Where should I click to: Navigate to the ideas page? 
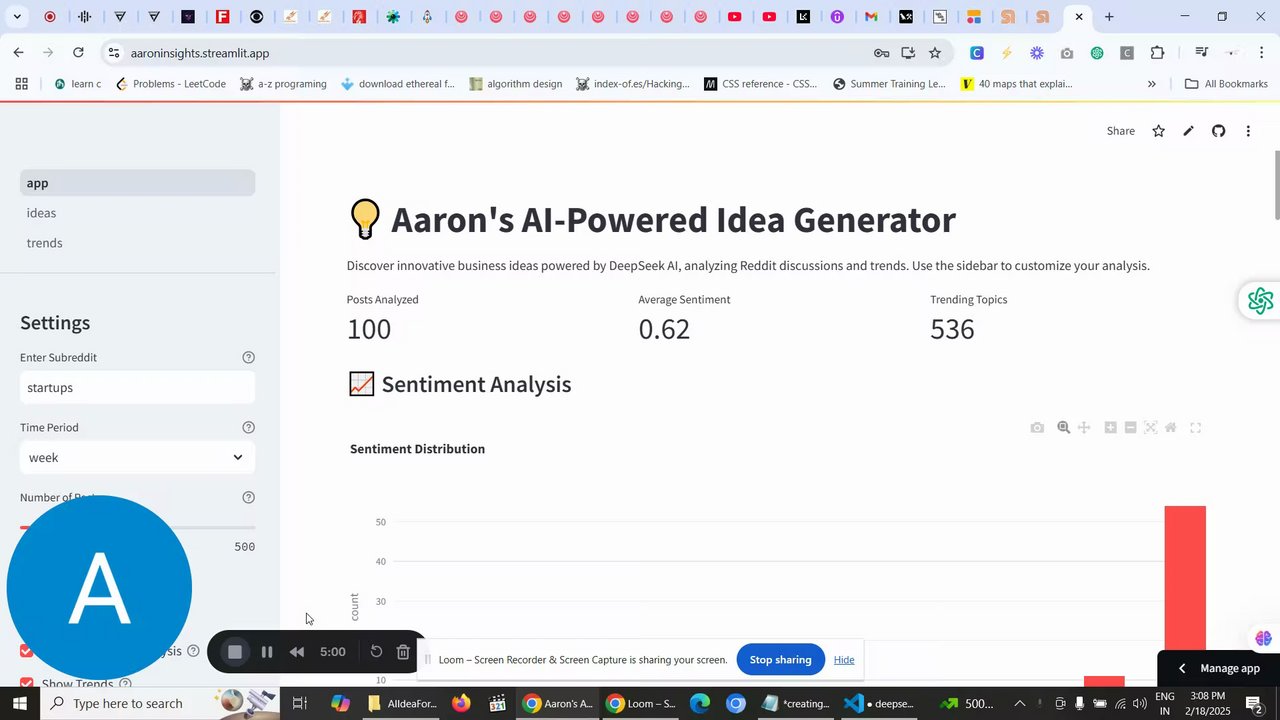point(137,213)
